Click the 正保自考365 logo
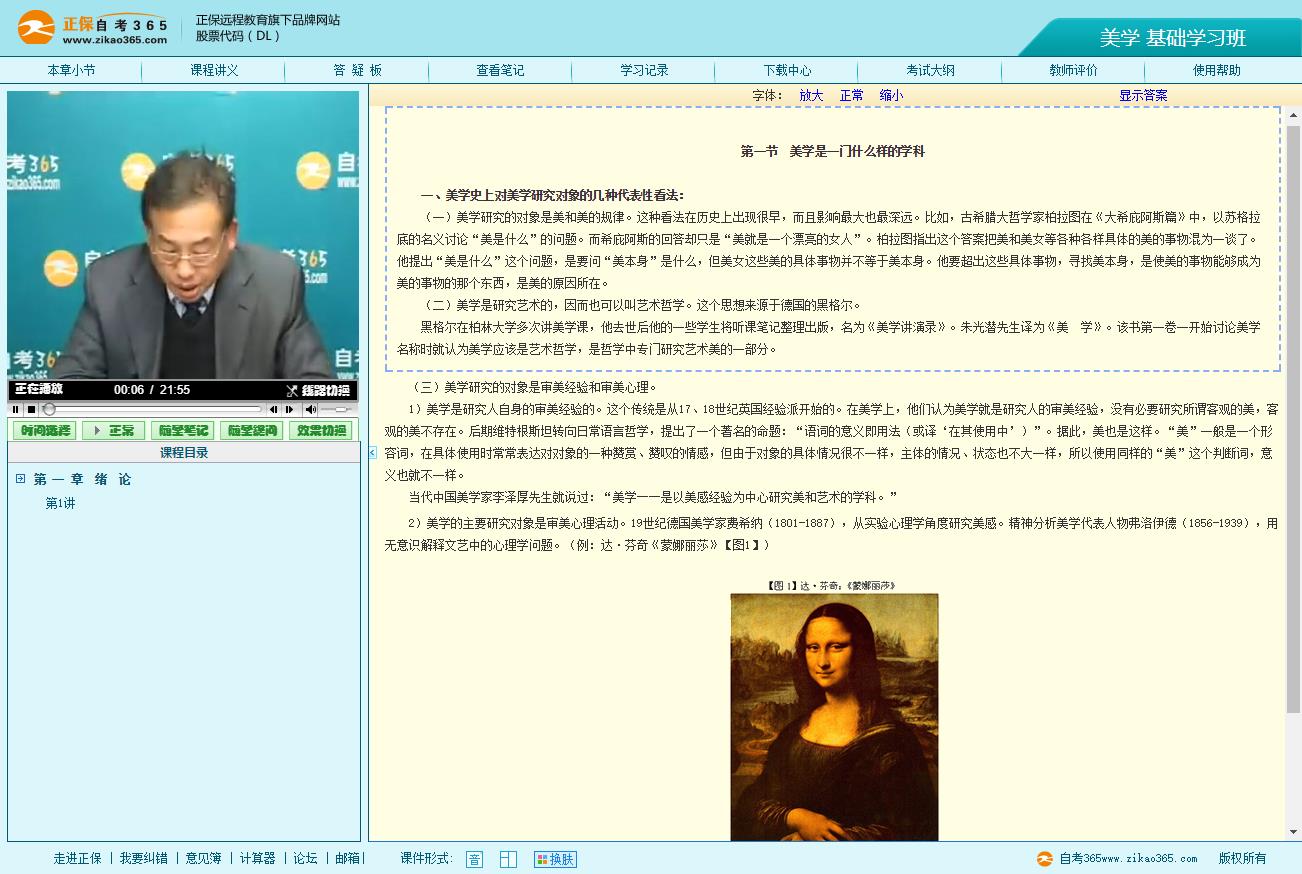The width and height of the screenshot is (1302, 874). [x=92, y=27]
